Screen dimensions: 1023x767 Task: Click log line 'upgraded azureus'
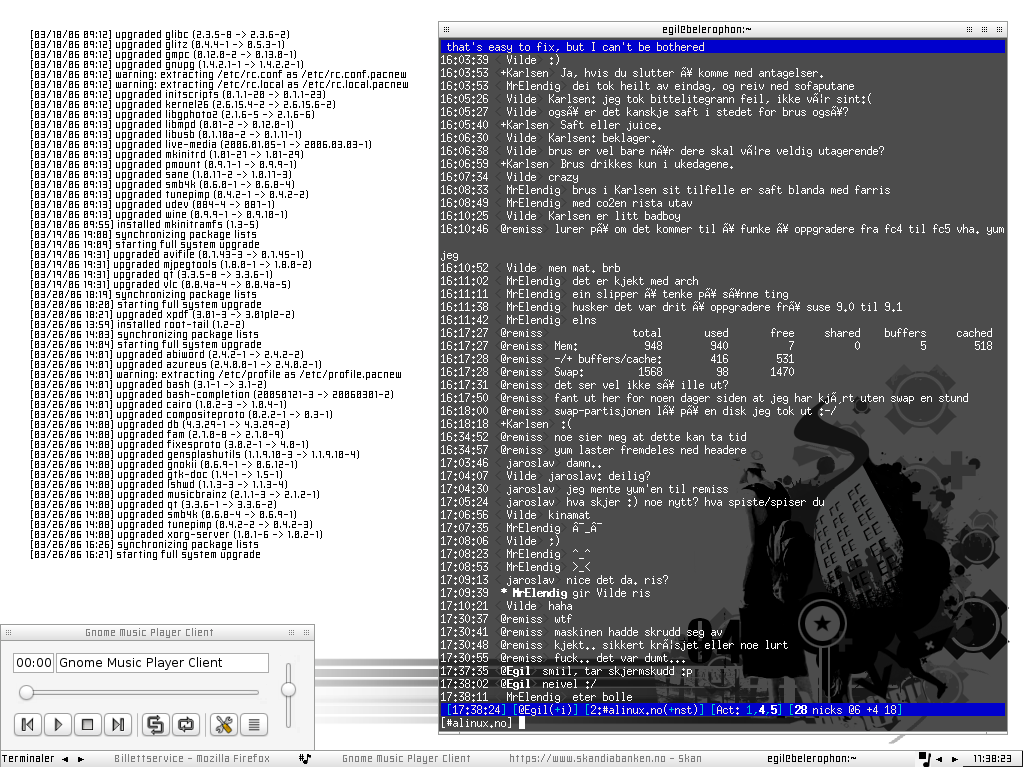pos(176,365)
